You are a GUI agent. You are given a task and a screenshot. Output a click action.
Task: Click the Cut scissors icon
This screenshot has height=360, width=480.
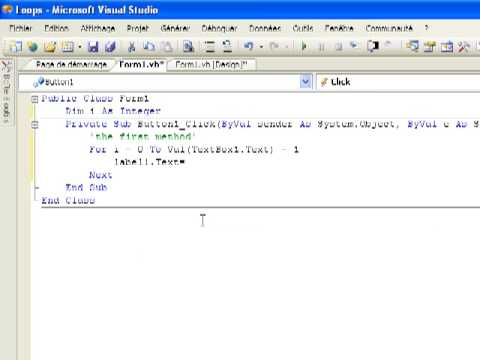[132, 47]
